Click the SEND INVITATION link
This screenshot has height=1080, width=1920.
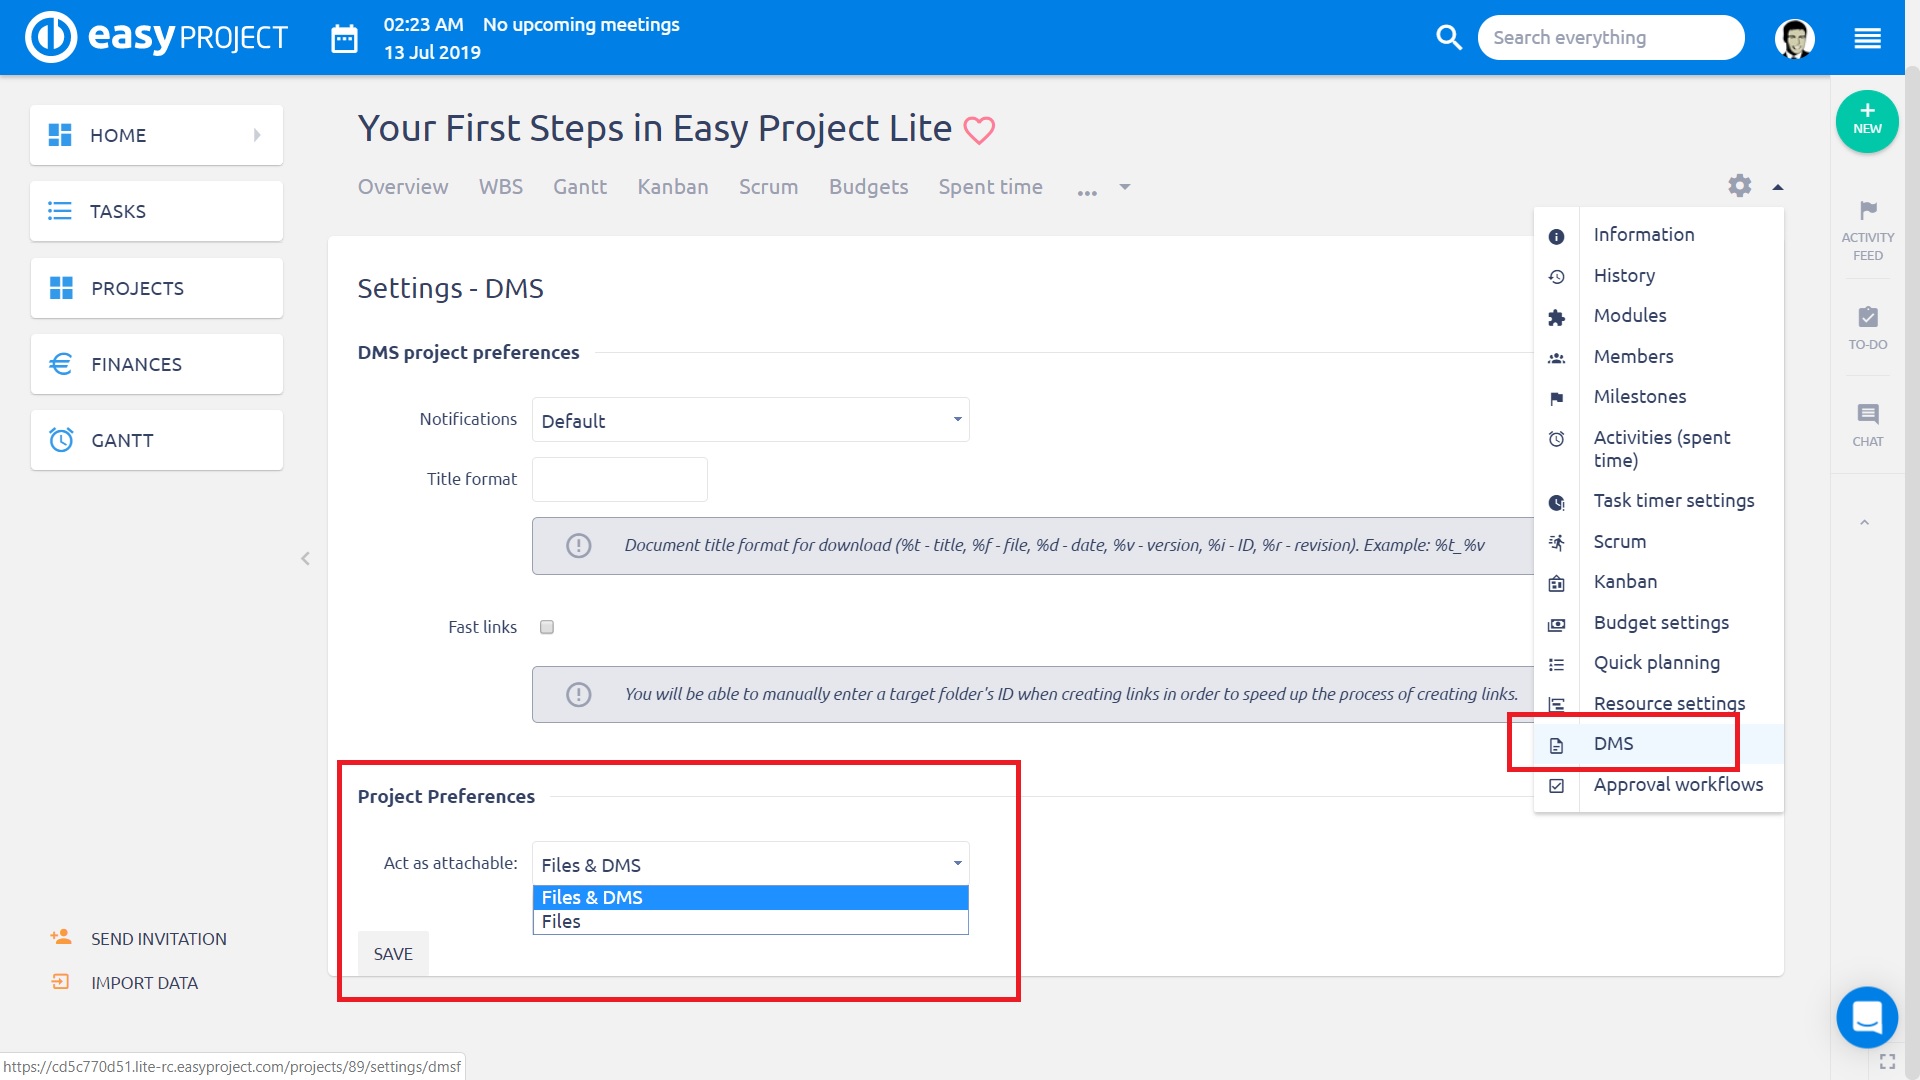(x=158, y=938)
